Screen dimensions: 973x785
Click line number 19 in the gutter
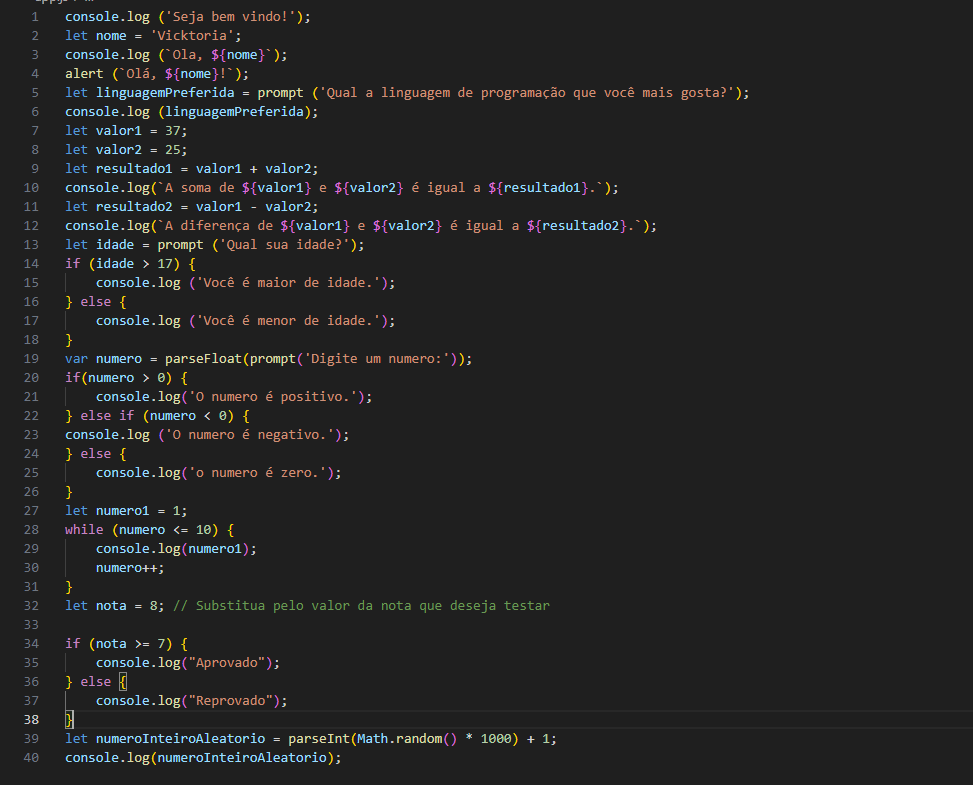pyautogui.click(x=31, y=359)
